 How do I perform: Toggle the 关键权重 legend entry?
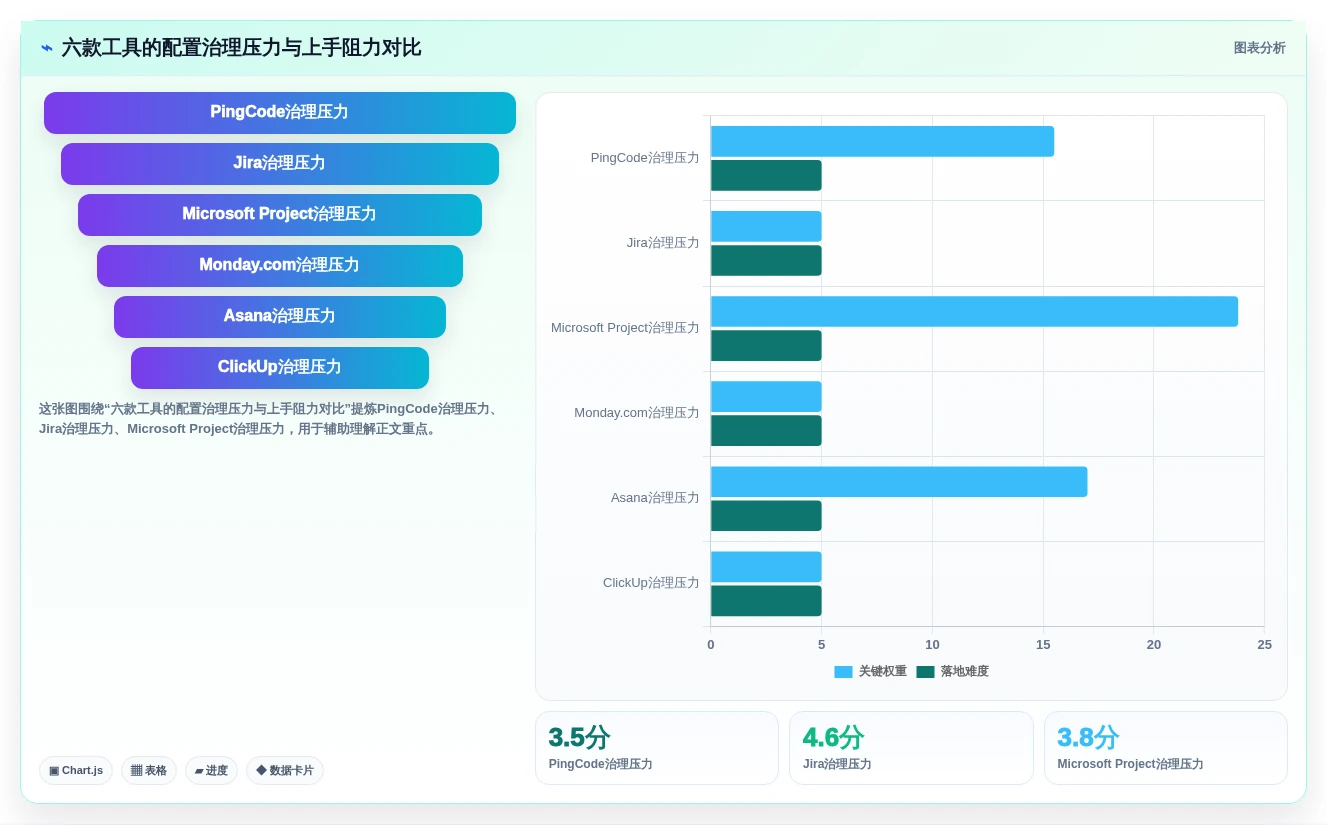(x=870, y=672)
